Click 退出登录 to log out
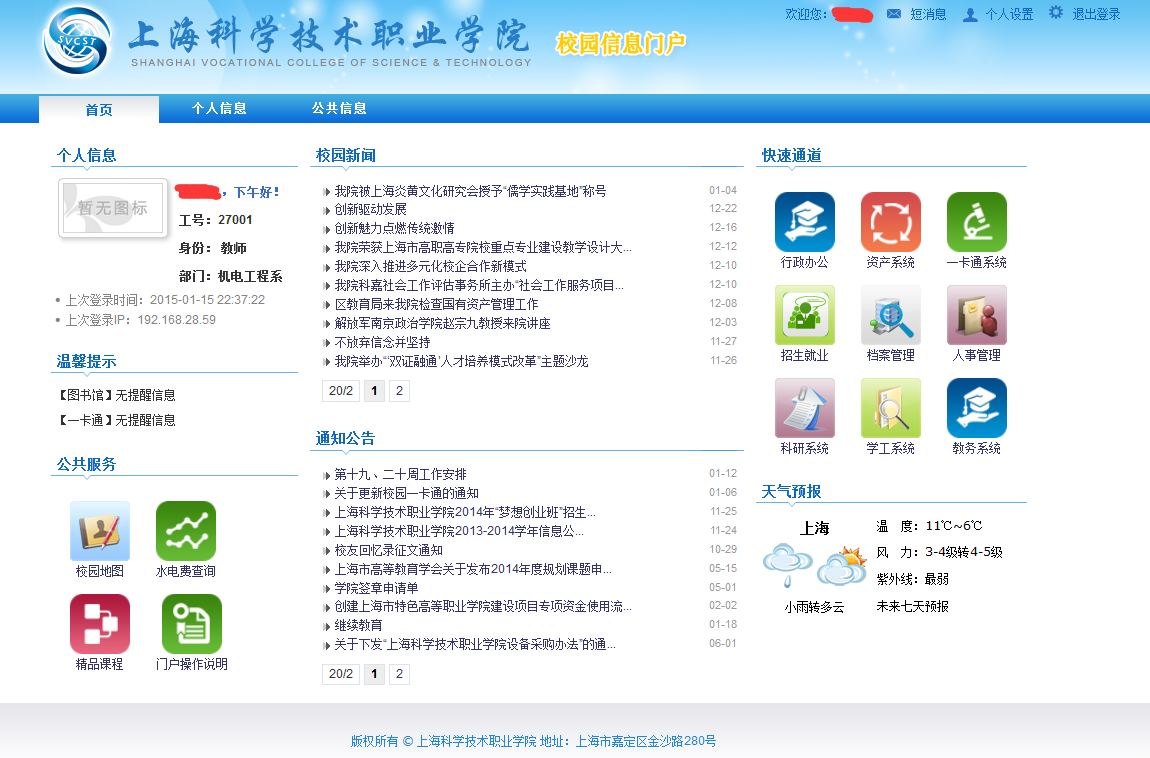 pyautogui.click(x=1096, y=14)
